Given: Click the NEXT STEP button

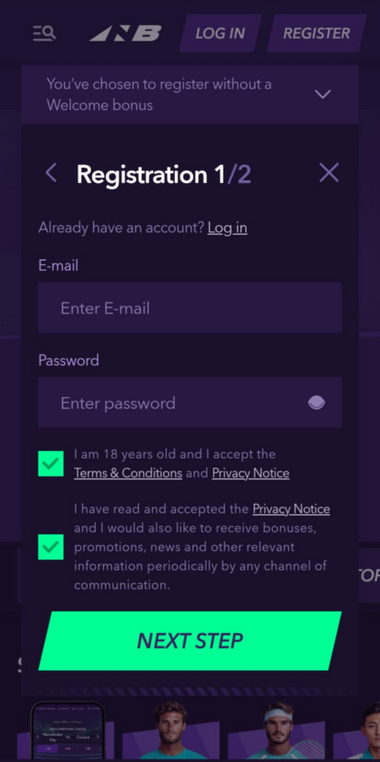Looking at the screenshot, I should 190,641.
